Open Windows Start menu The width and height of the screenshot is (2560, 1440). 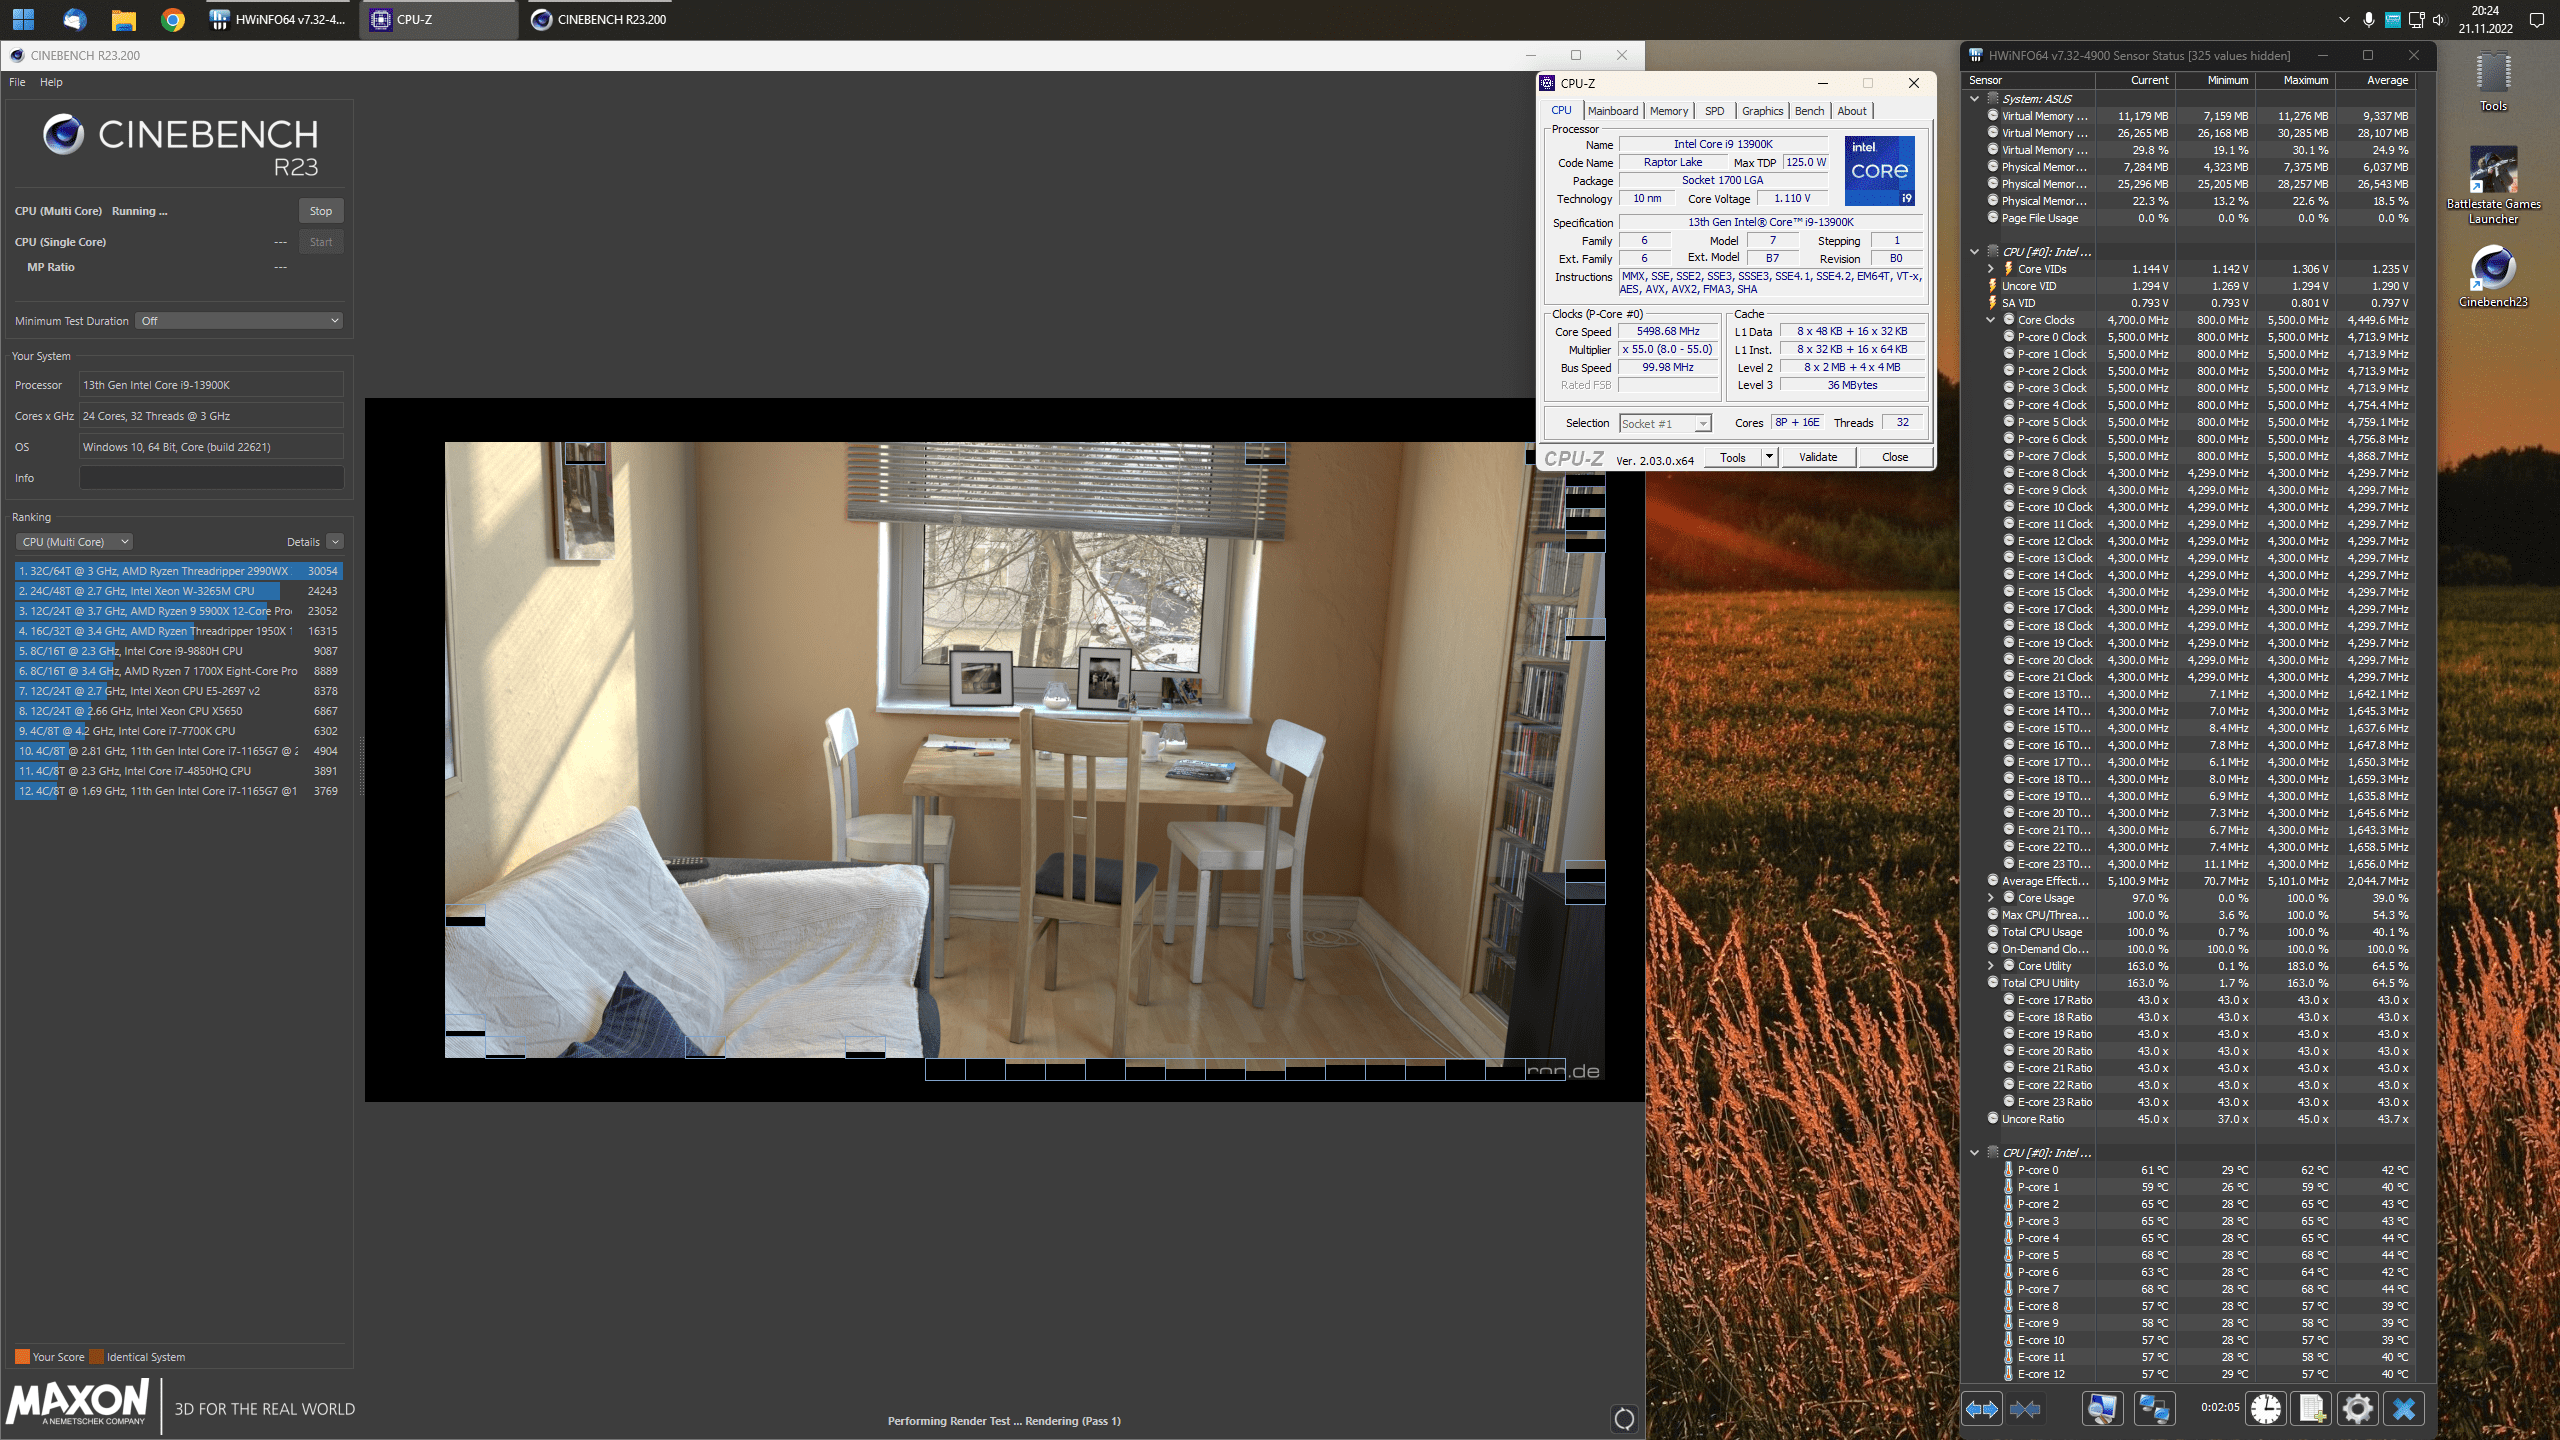coord(23,19)
